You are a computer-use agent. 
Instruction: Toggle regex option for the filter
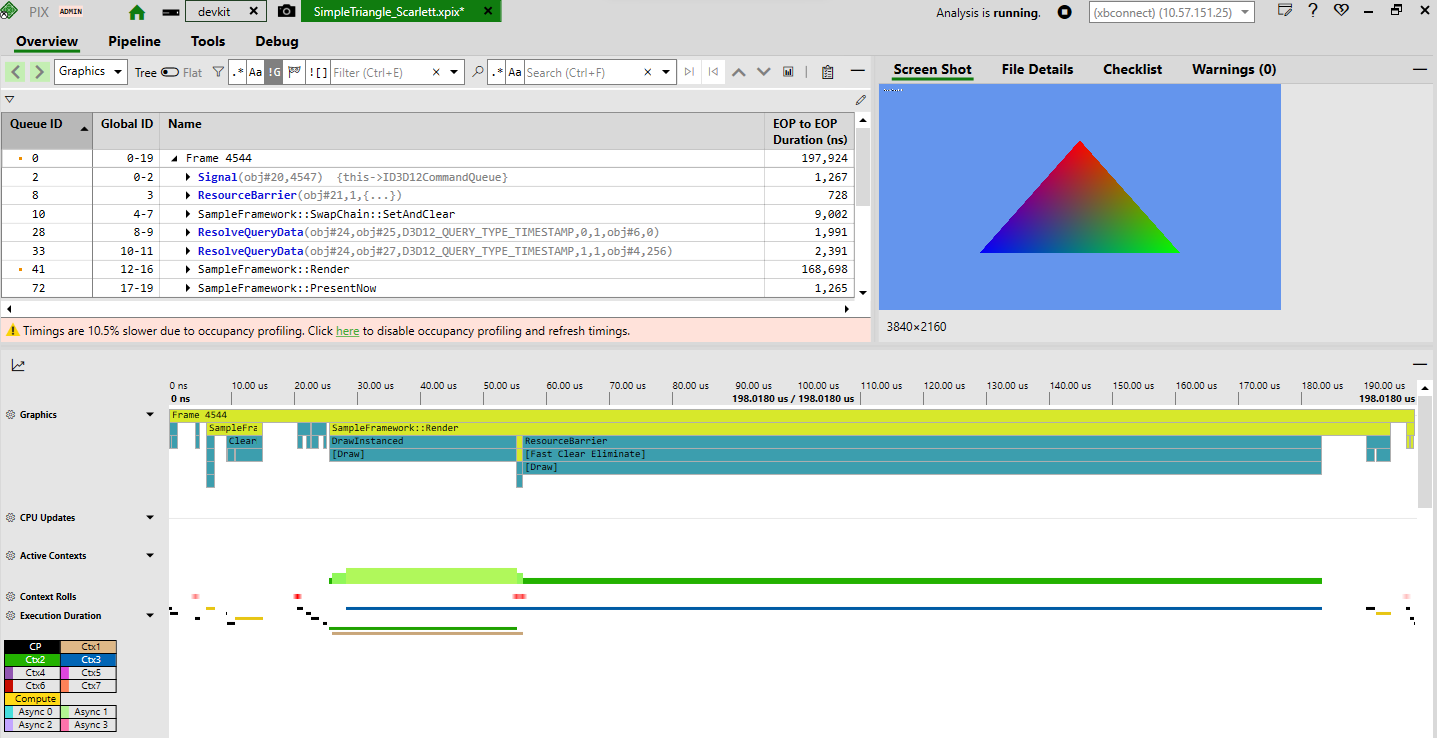tap(237, 72)
